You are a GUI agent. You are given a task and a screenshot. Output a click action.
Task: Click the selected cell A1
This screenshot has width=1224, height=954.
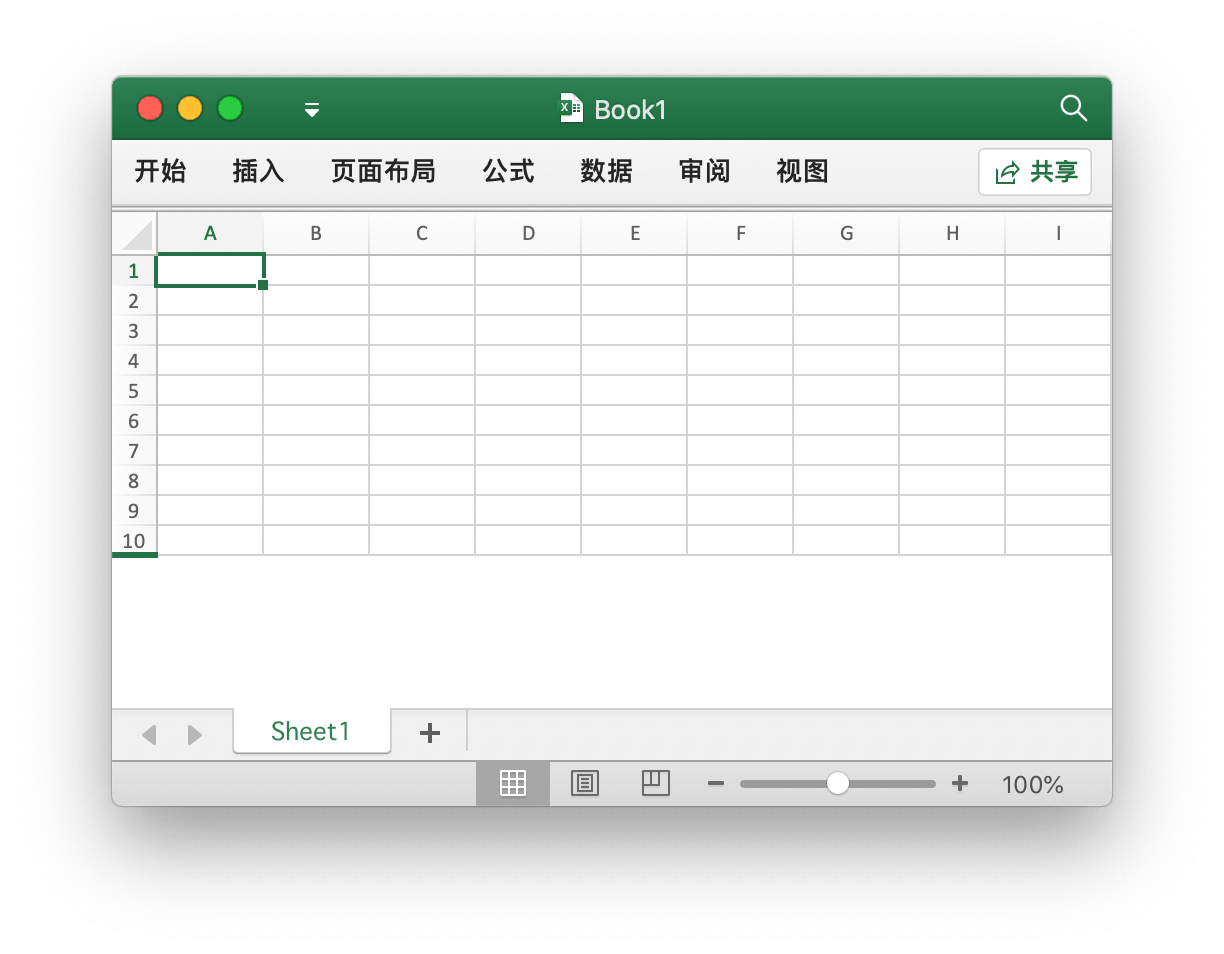click(210, 270)
